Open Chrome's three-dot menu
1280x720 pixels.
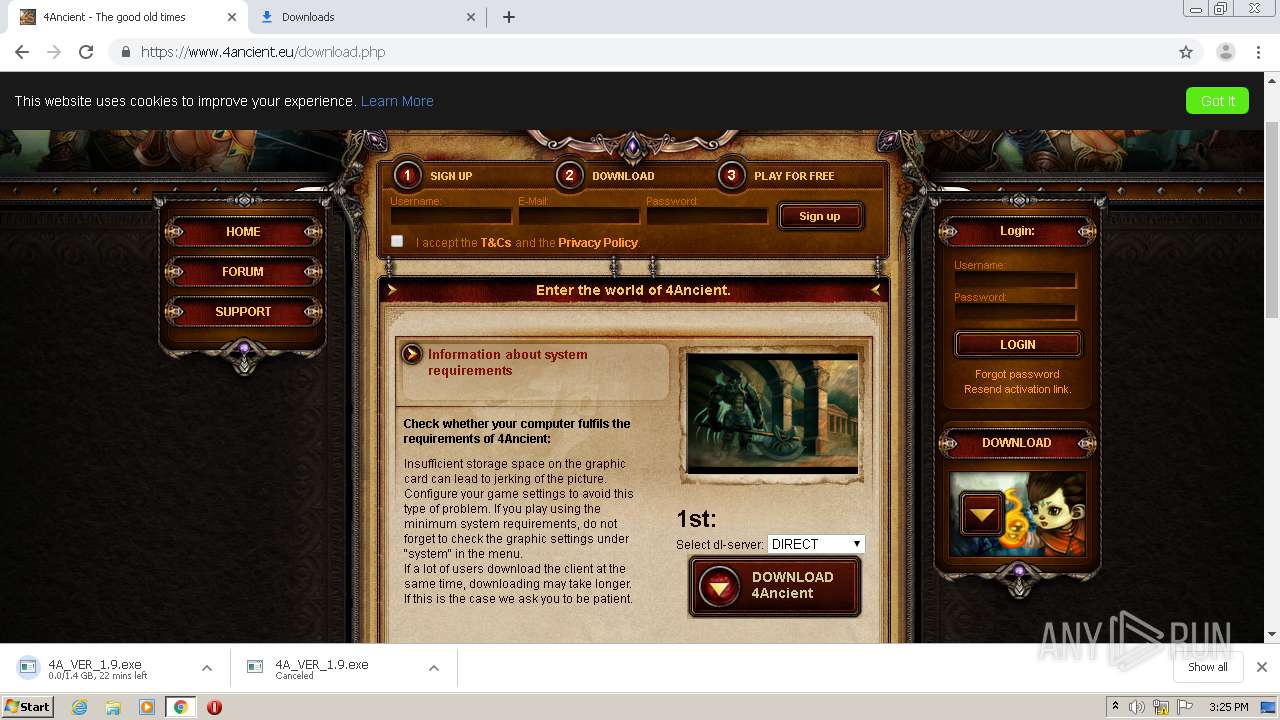(x=1259, y=52)
